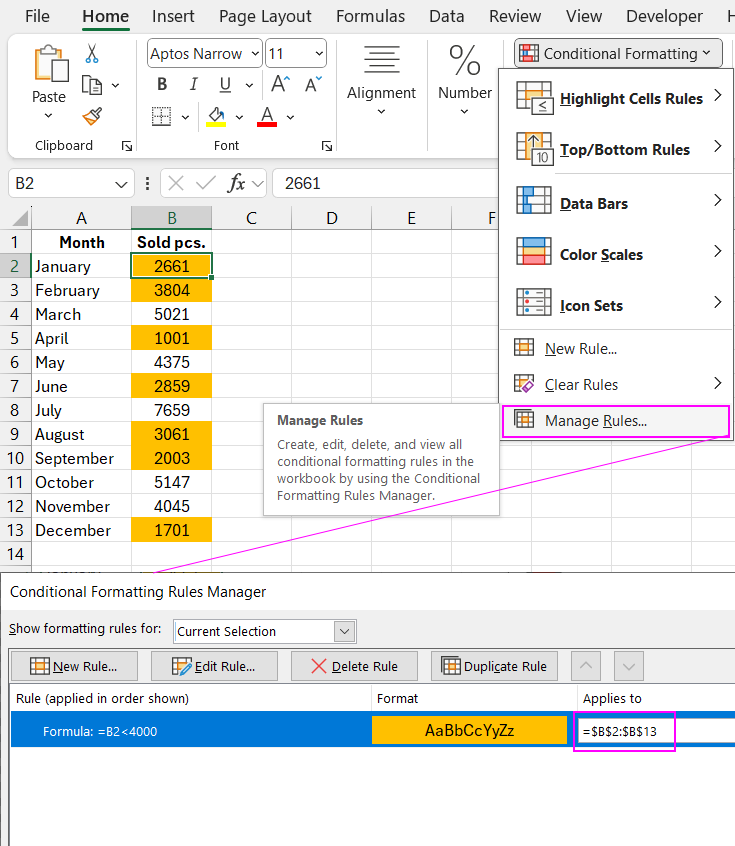Toggle Underline formatting
The image size is (735, 846).
pyautogui.click(x=225, y=84)
